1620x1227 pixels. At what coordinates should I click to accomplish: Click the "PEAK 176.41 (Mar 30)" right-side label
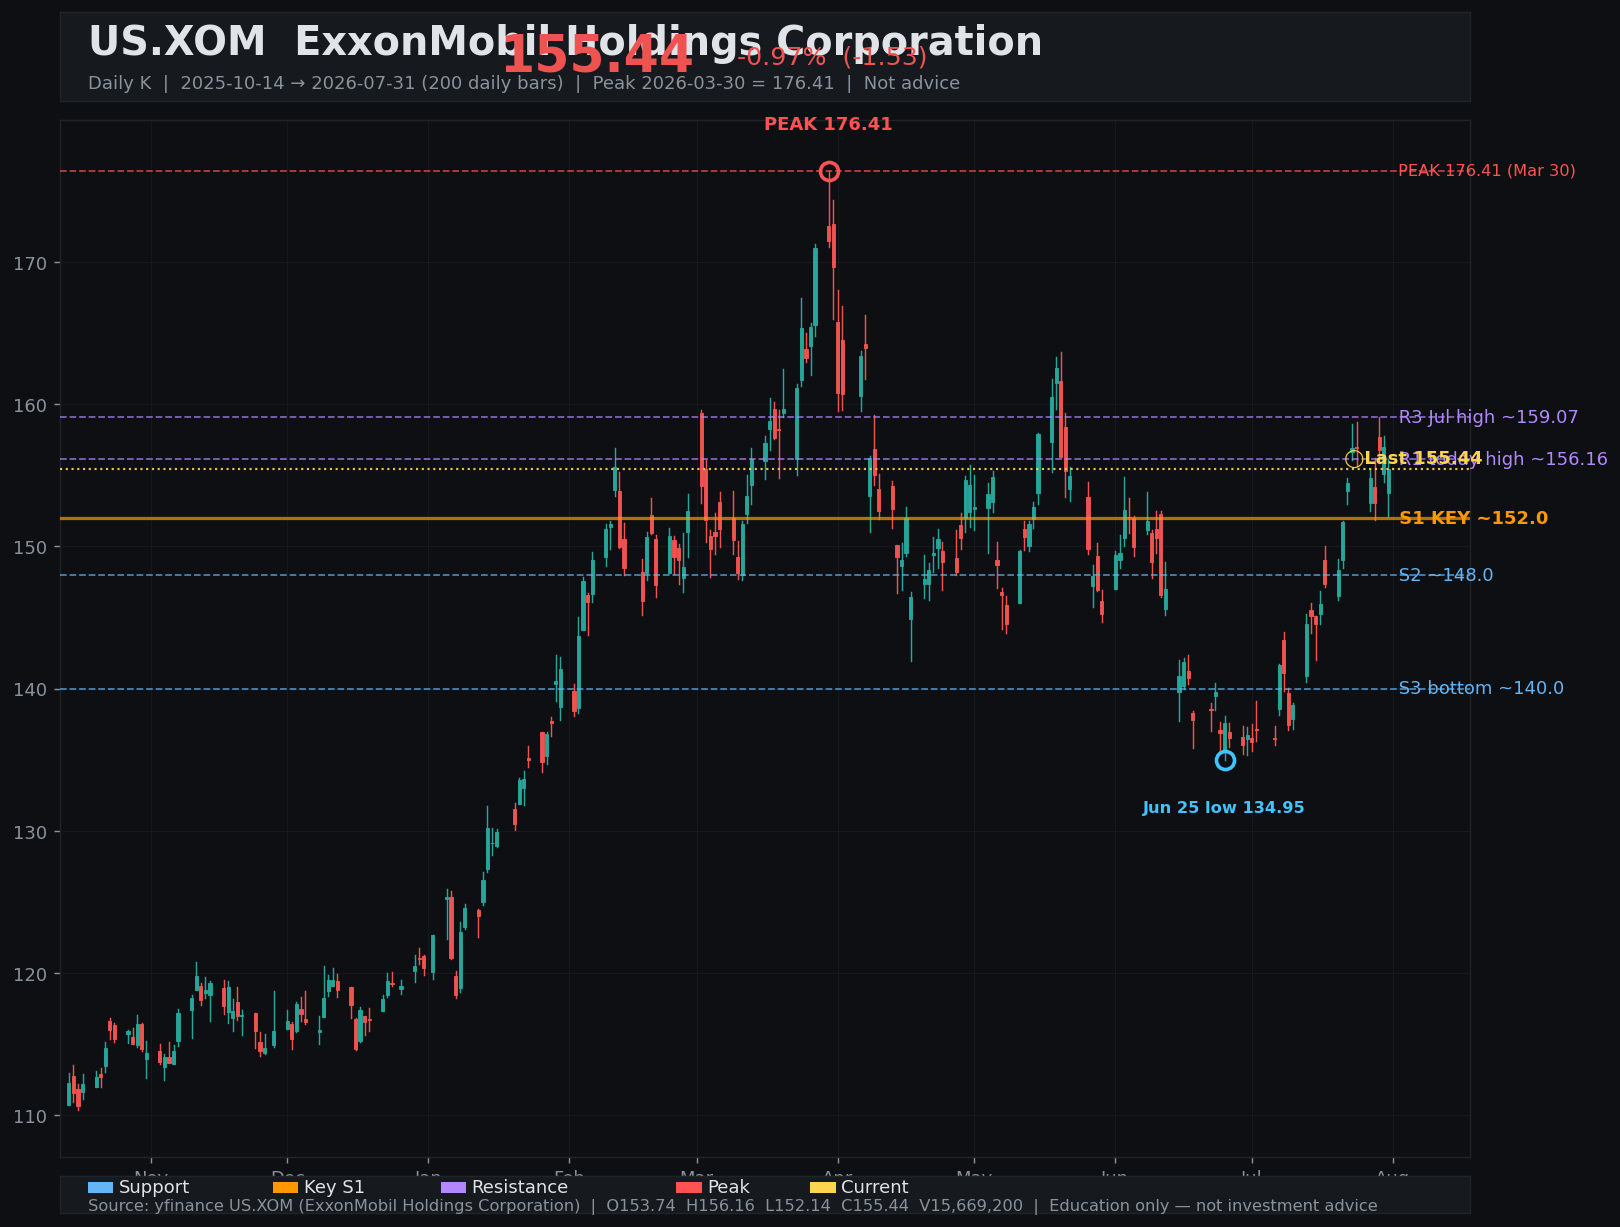click(x=1487, y=171)
